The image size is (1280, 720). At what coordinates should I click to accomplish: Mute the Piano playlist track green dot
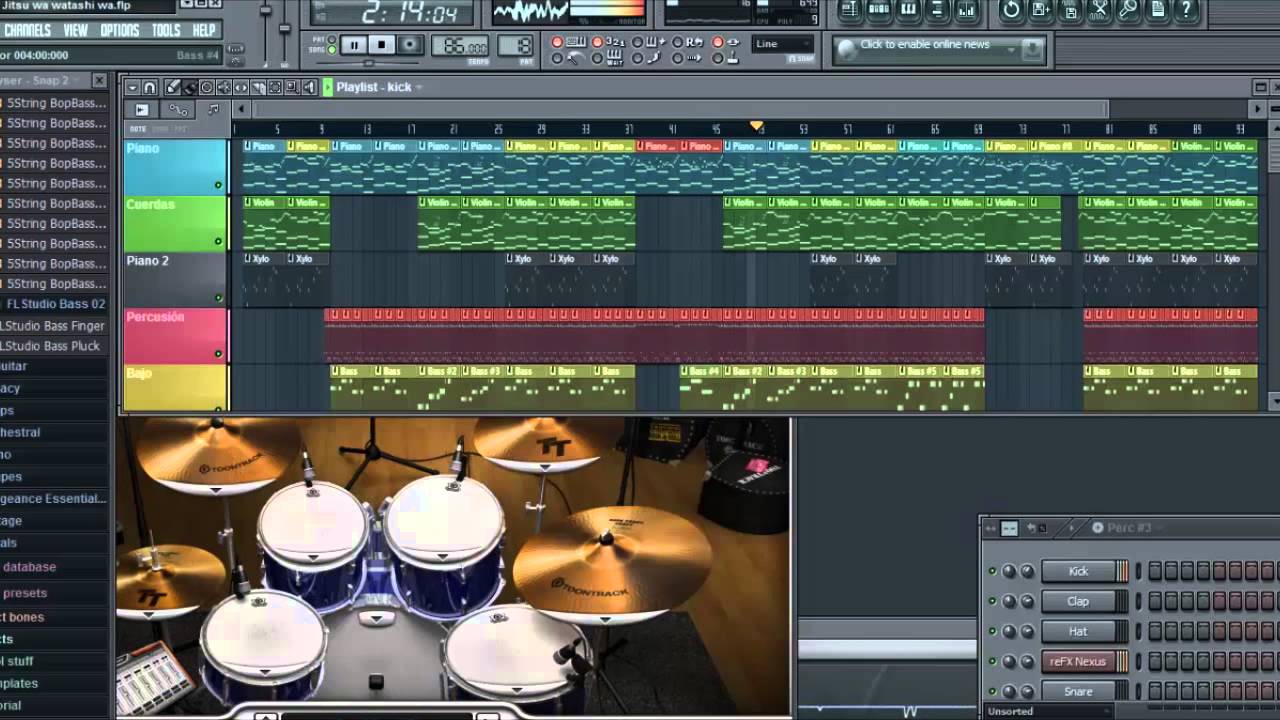click(218, 185)
